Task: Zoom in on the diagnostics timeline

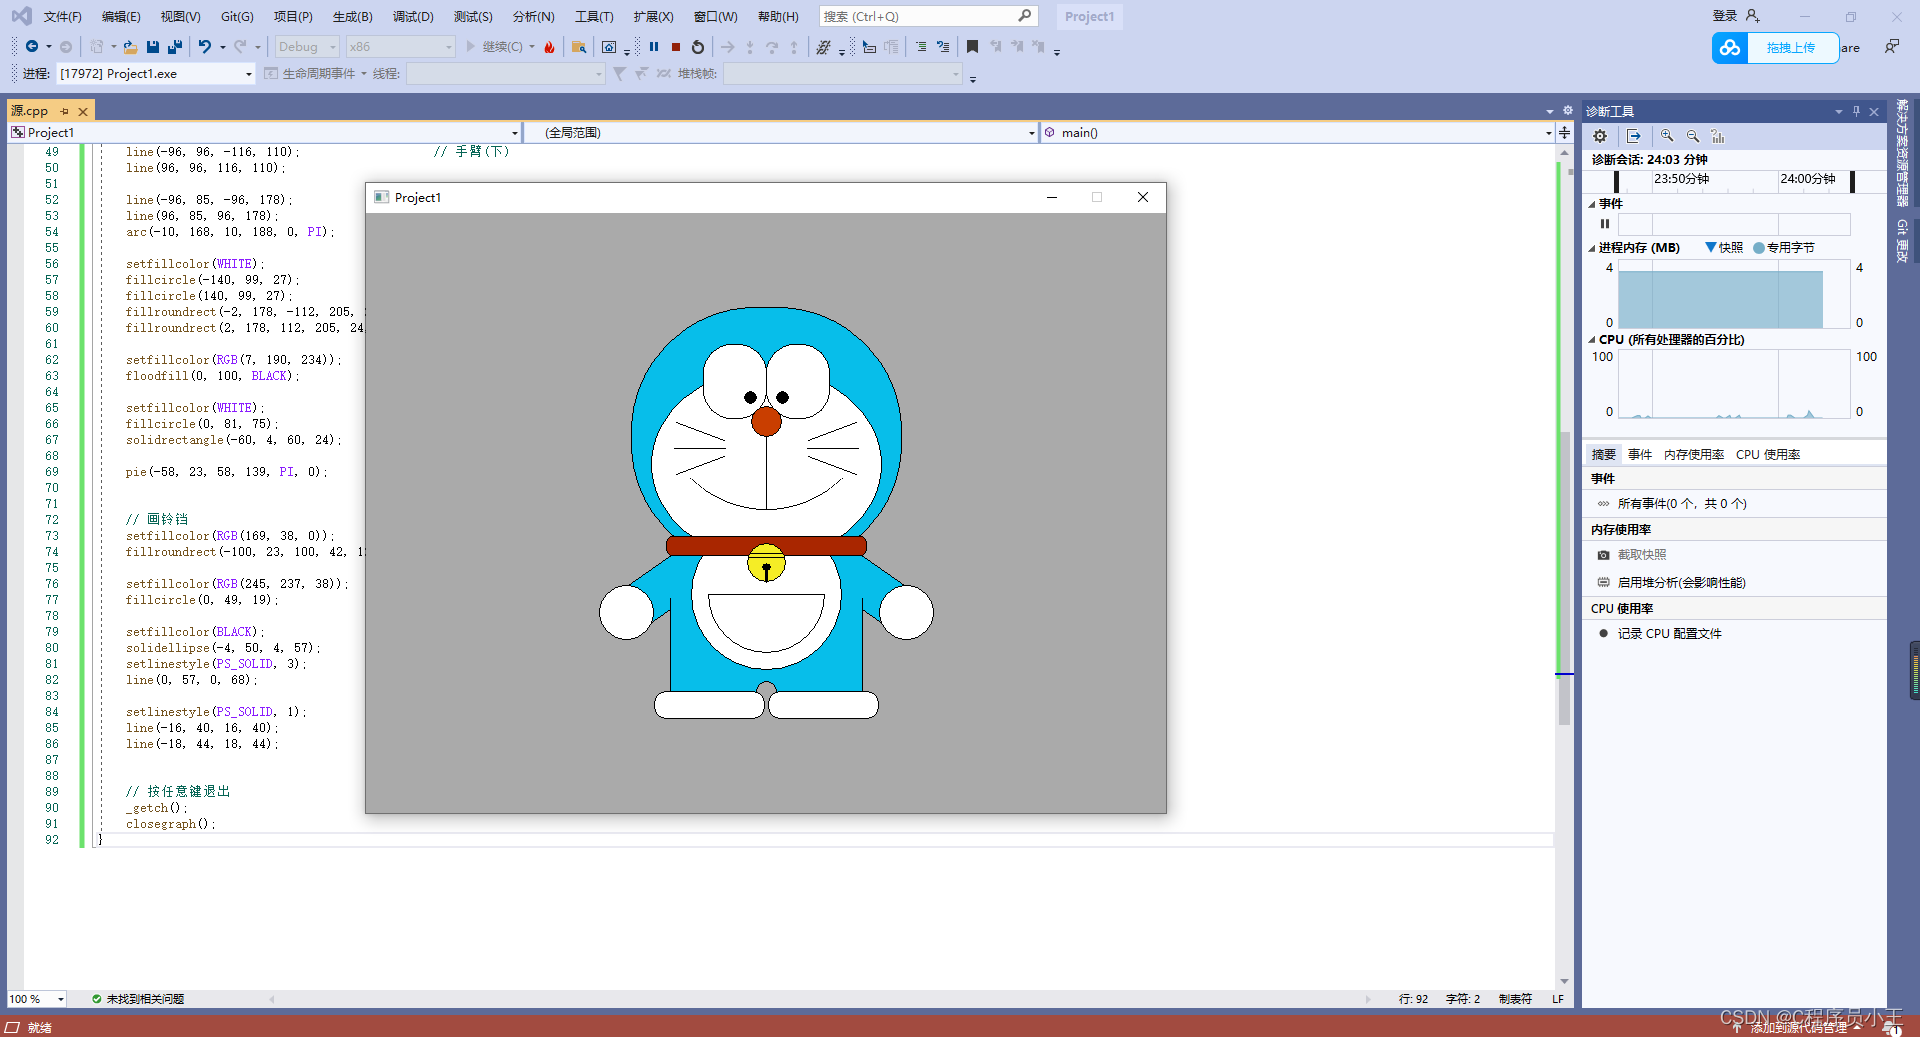Action: pos(1667,136)
